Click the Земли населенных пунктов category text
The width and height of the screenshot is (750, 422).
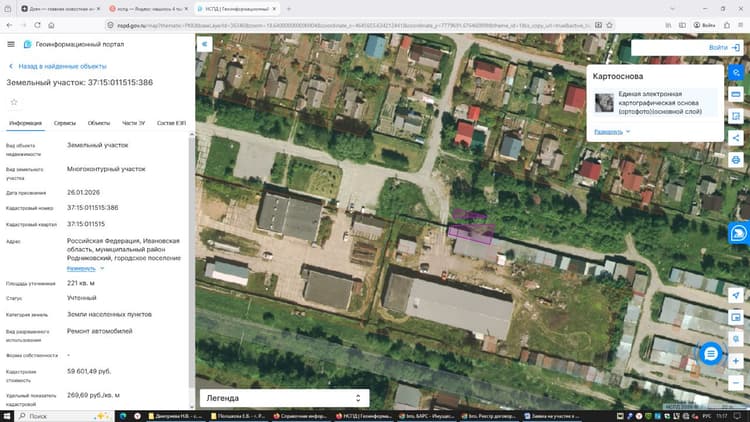tap(109, 314)
